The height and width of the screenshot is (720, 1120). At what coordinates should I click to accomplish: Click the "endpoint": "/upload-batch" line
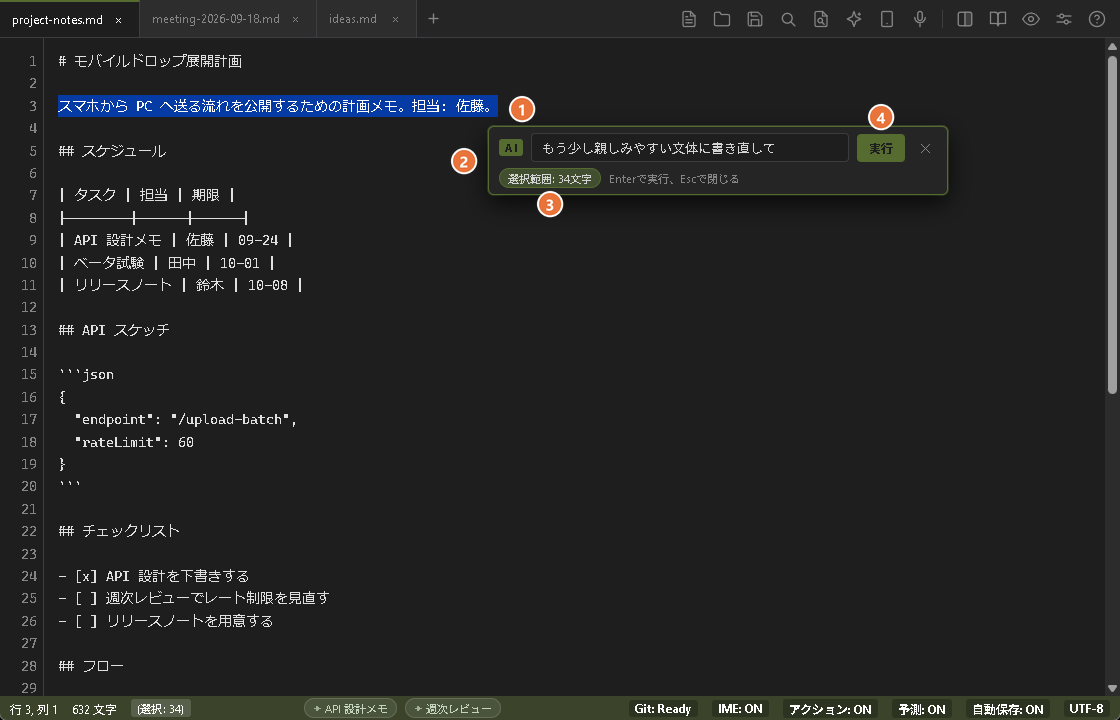186,419
